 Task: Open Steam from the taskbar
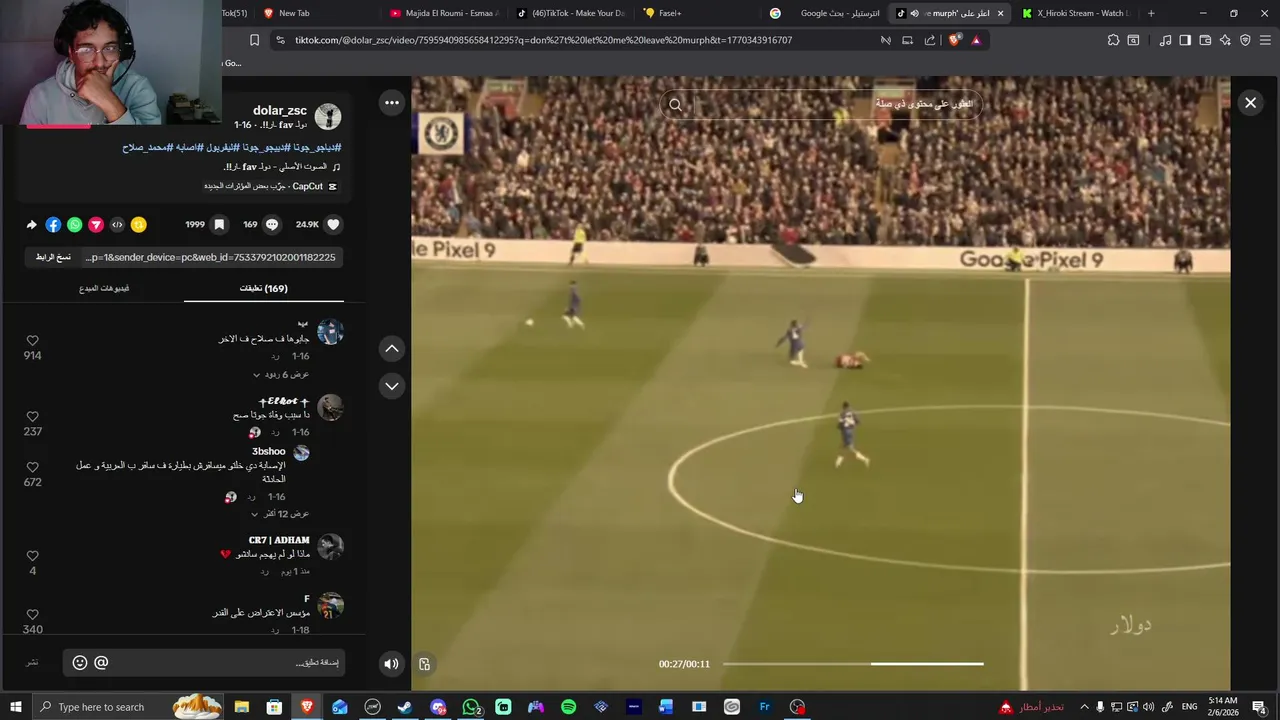405,707
